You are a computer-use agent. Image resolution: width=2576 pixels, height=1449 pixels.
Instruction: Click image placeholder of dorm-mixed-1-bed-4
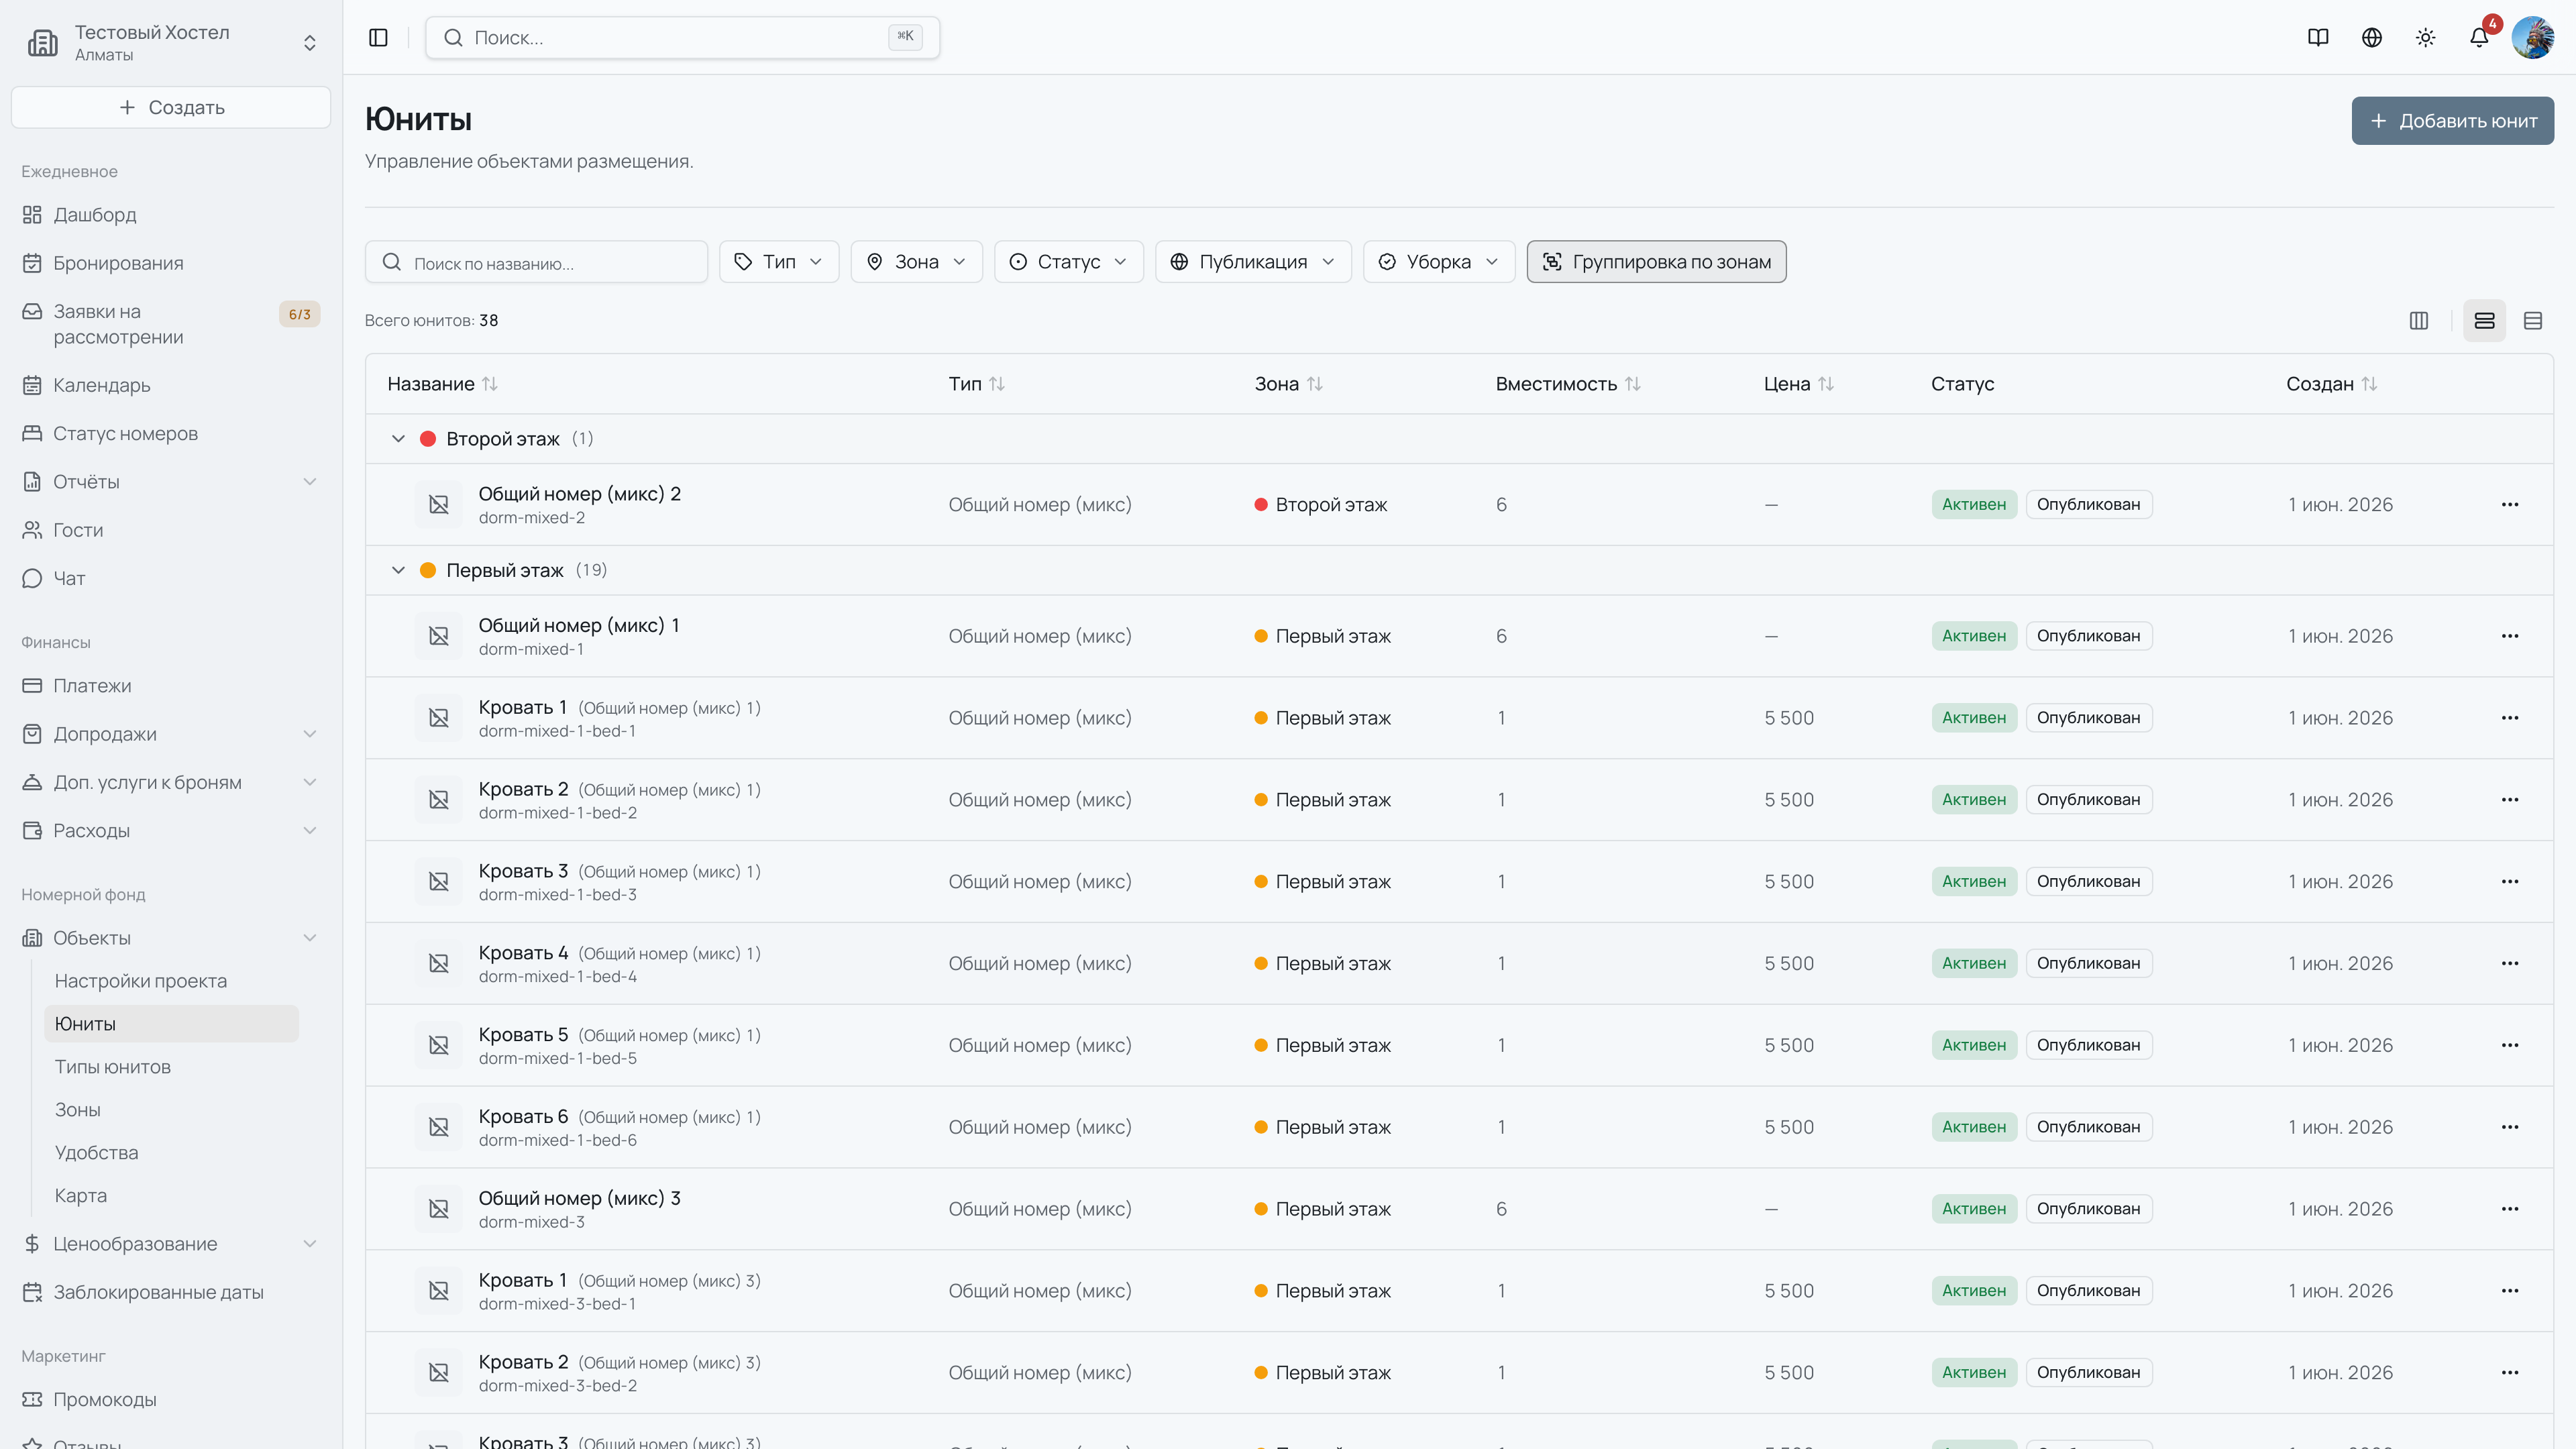click(x=439, y=963)
